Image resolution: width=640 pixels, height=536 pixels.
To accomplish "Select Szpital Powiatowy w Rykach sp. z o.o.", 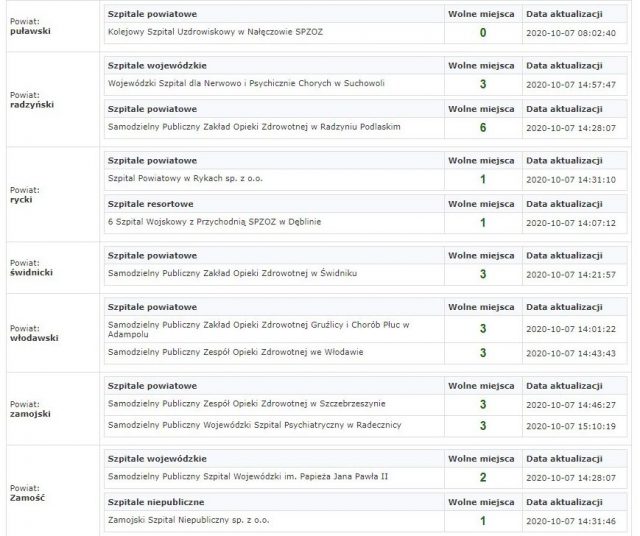I will pos(185,178).
